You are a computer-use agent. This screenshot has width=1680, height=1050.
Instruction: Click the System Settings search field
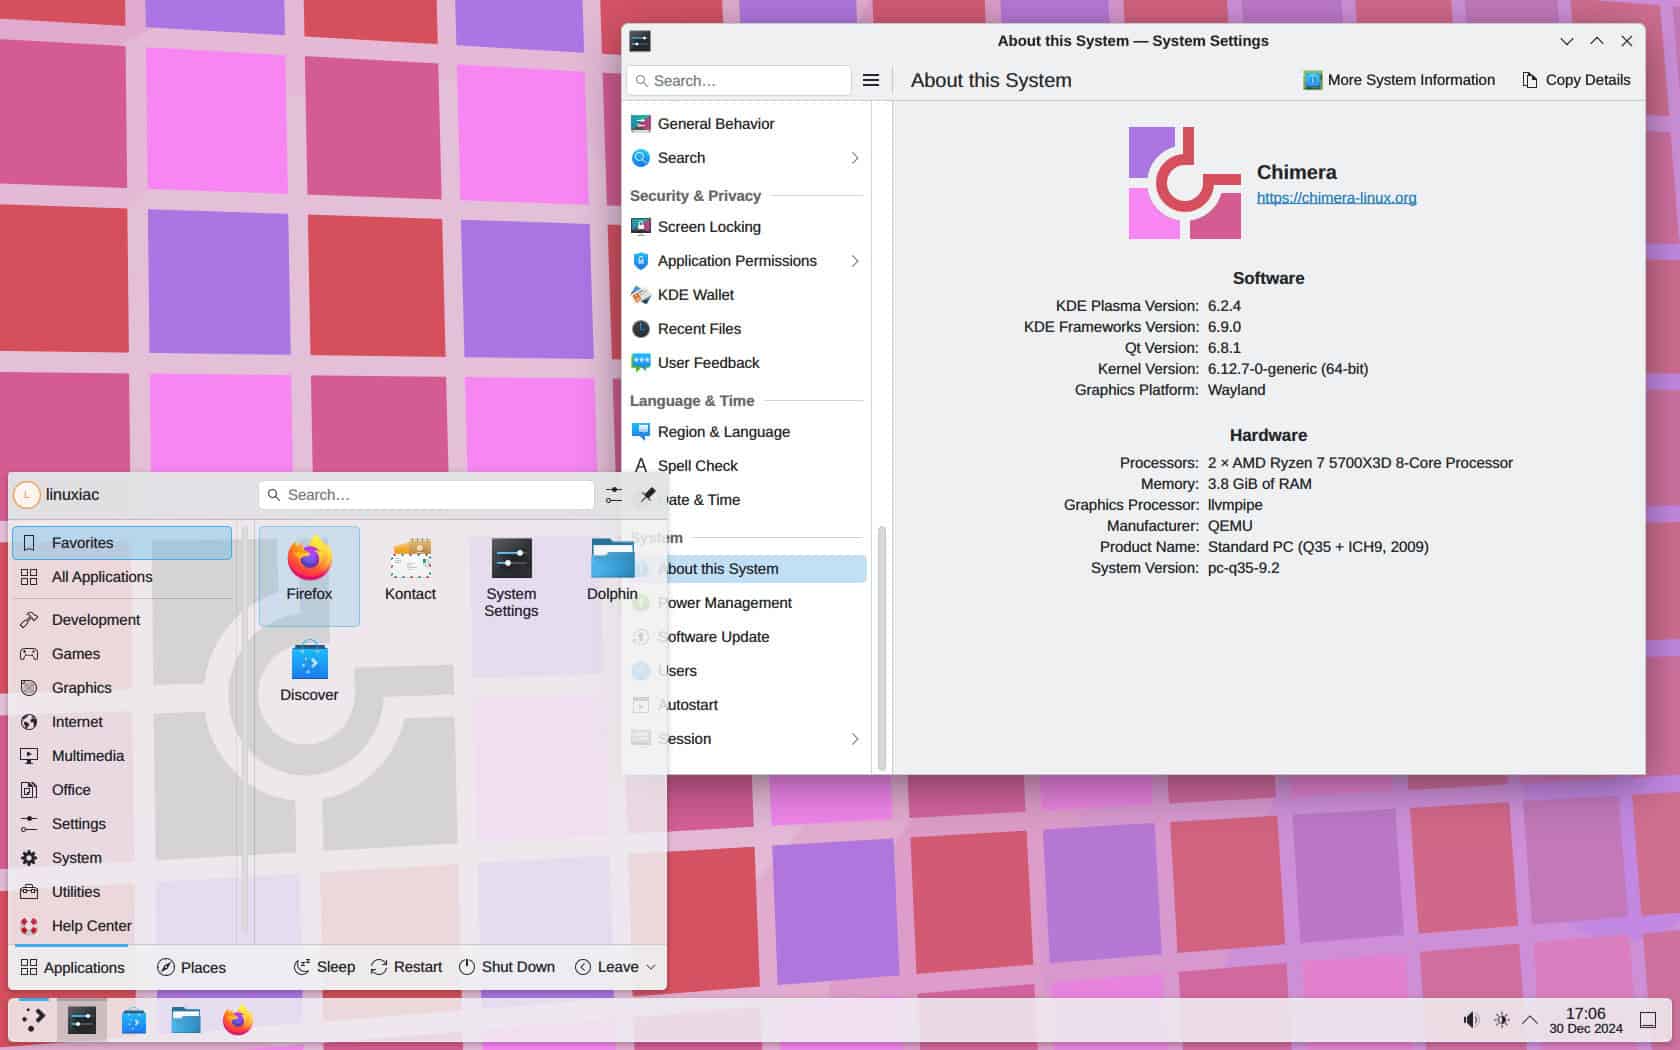(x=740, y=80)
